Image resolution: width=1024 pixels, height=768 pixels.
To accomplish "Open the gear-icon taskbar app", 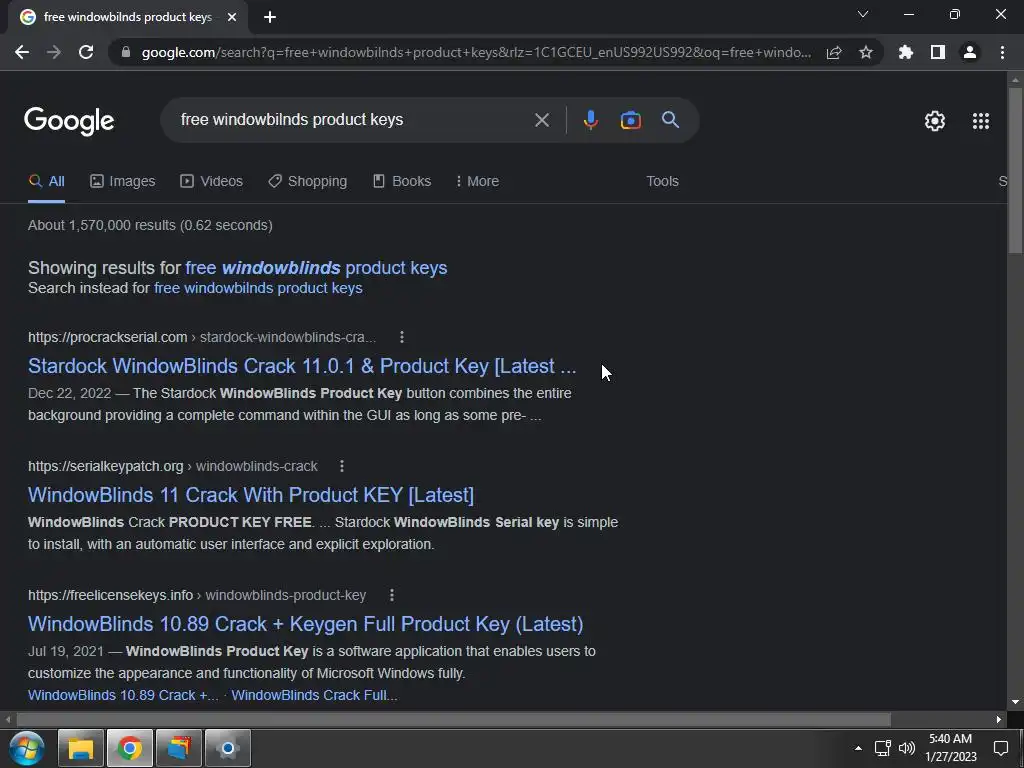I will tap(228, 748).
